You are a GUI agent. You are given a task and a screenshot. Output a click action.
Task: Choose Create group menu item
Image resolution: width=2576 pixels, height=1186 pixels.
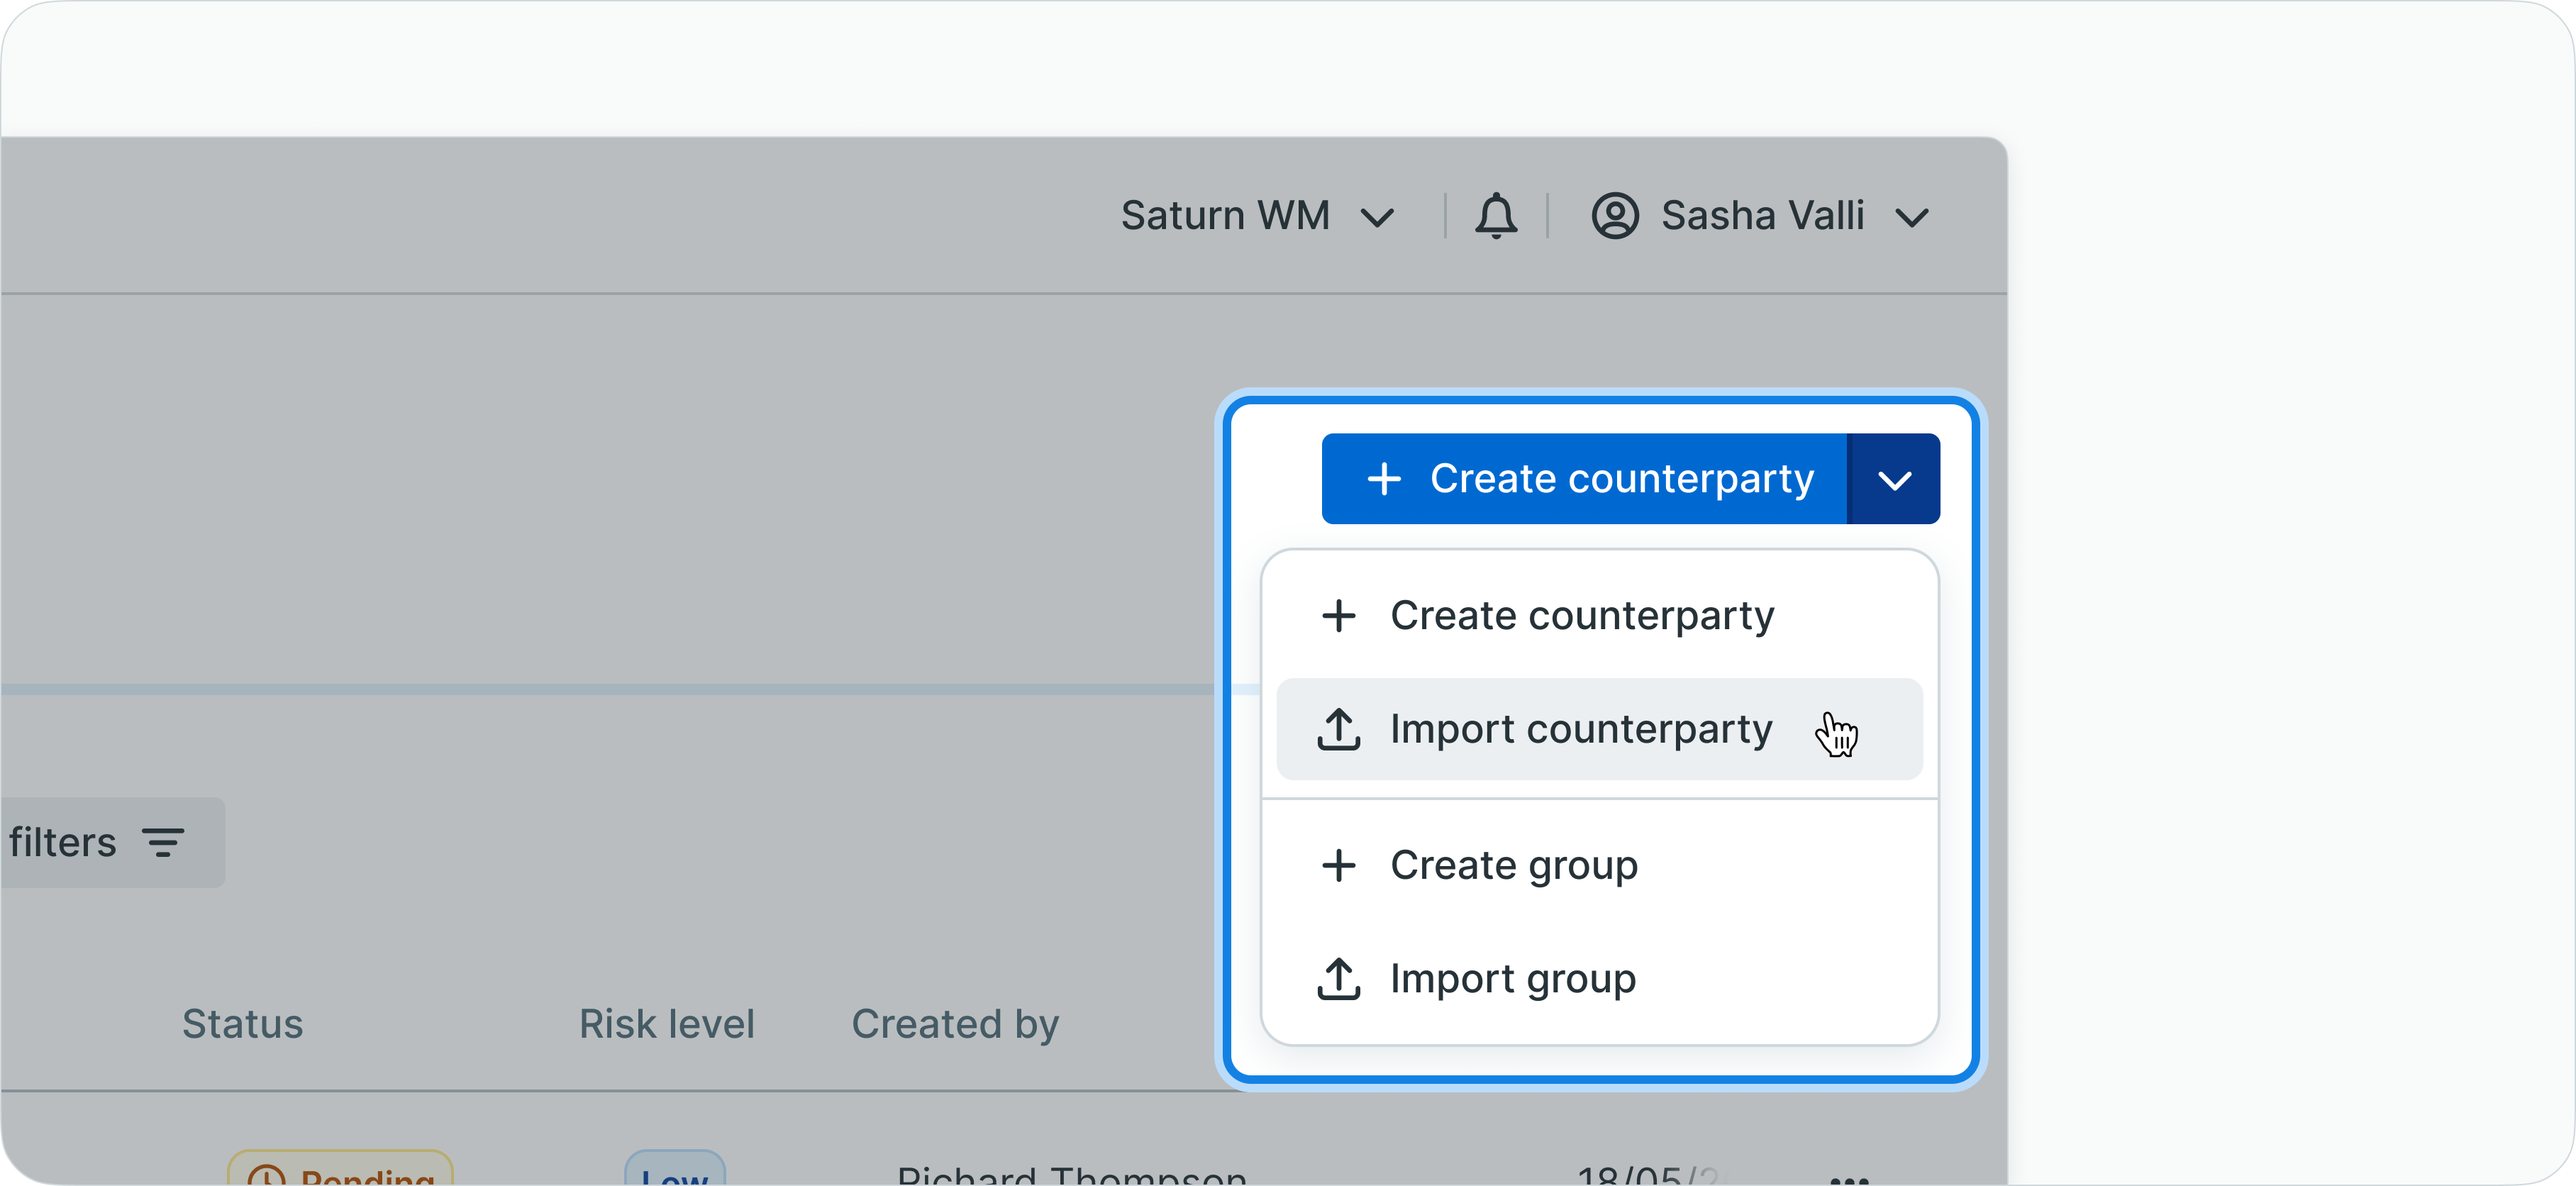coord(1514,865)
